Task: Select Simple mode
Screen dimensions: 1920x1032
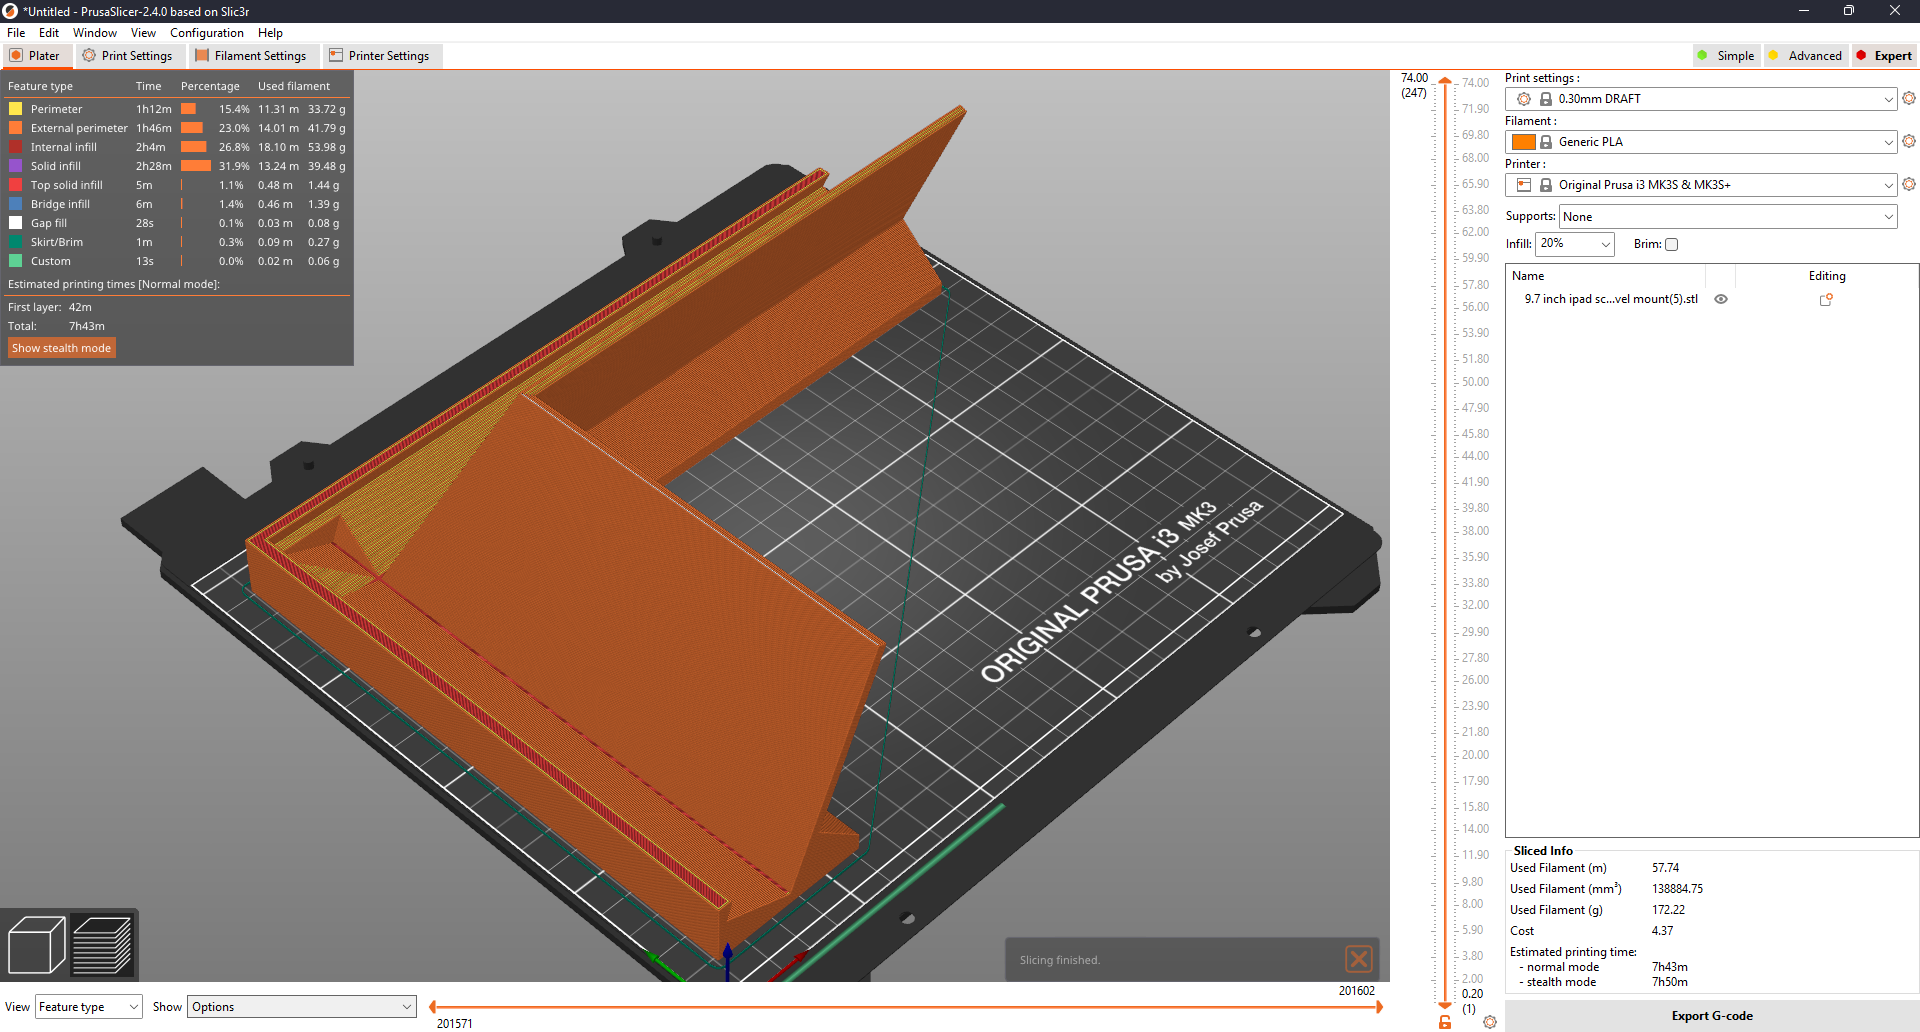Action: pyautogui.click(x=1726, y=56)
